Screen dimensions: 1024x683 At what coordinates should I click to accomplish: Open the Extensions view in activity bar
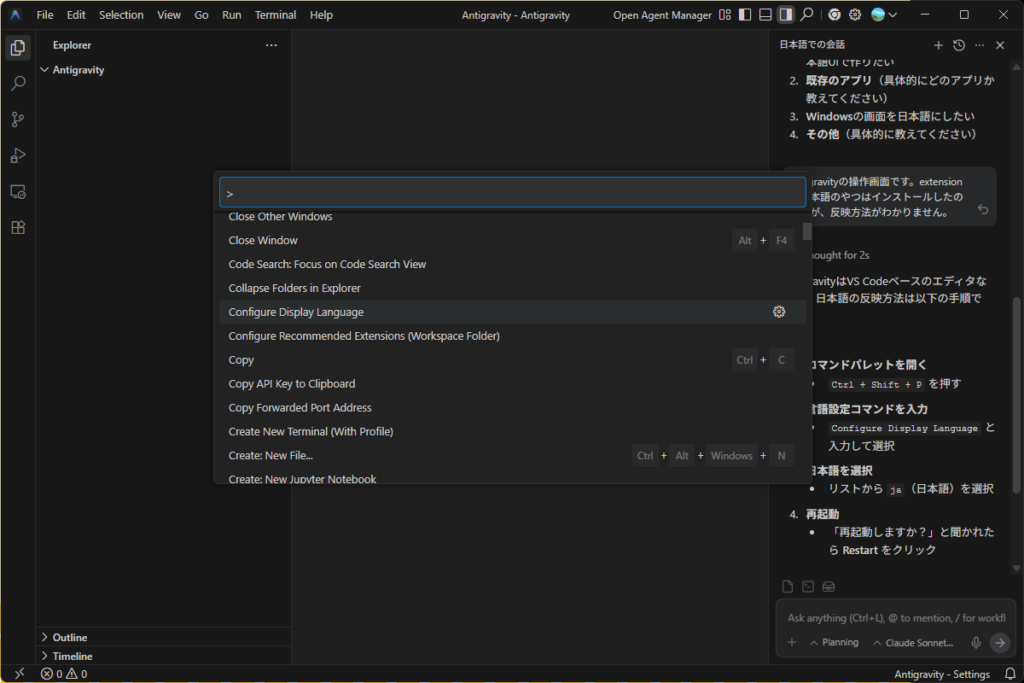tap(17, 227)
